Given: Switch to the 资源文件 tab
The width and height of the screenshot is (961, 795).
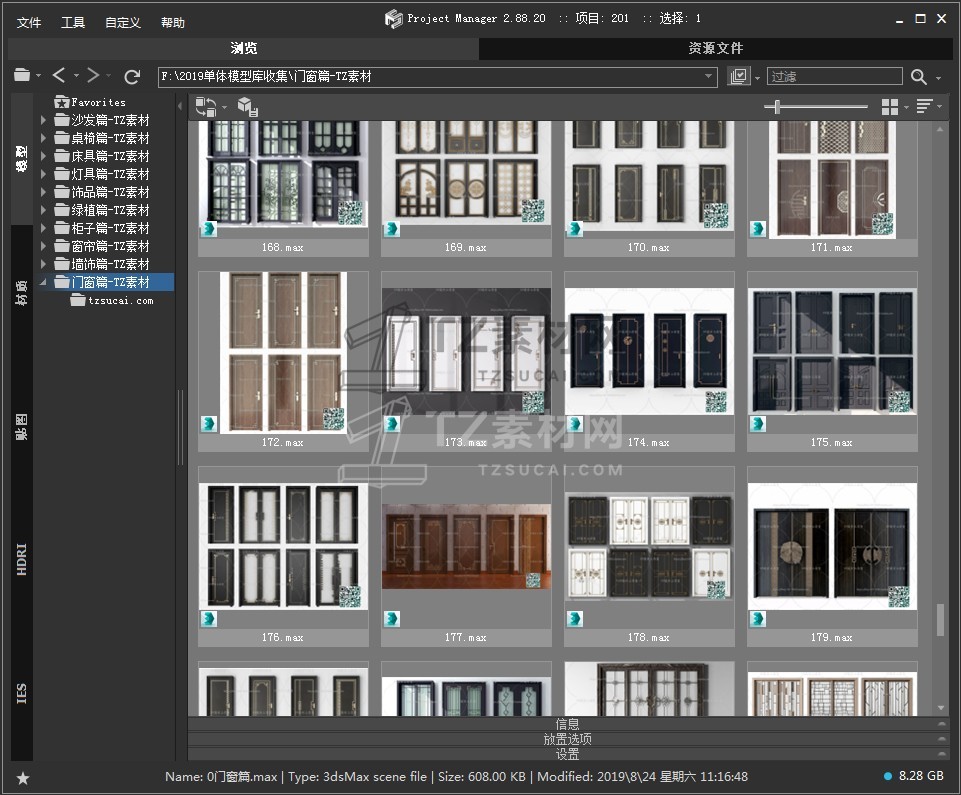Looking at the screenshot, I should (x=715, y=48).
